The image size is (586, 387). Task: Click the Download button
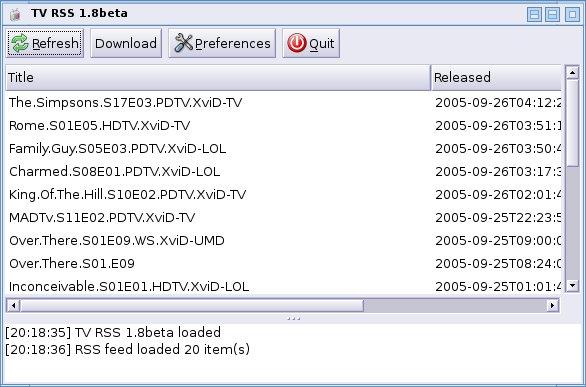point(126,43)
